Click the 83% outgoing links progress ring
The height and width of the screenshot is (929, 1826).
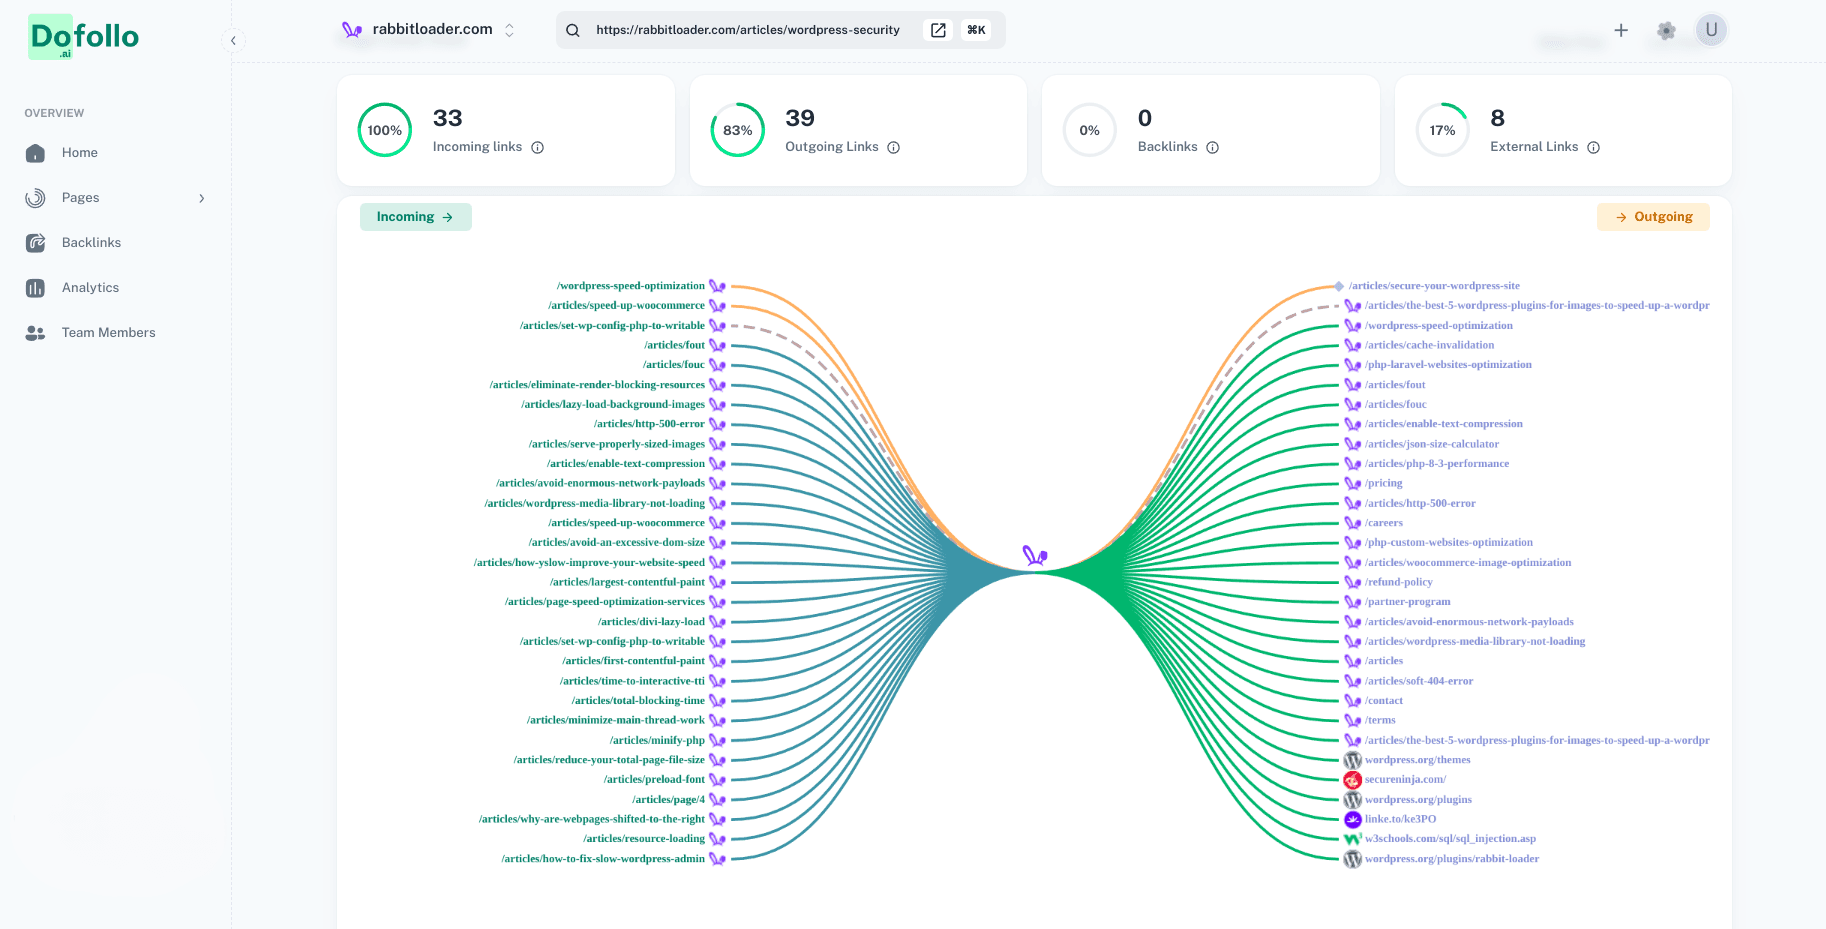[x=738, y=130]
